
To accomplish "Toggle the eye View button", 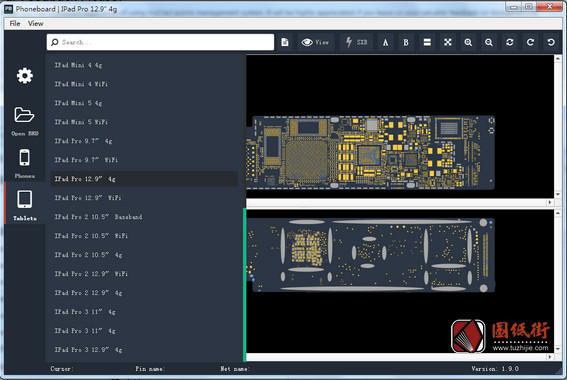I will pyautogui.click(x=315, y=42).
